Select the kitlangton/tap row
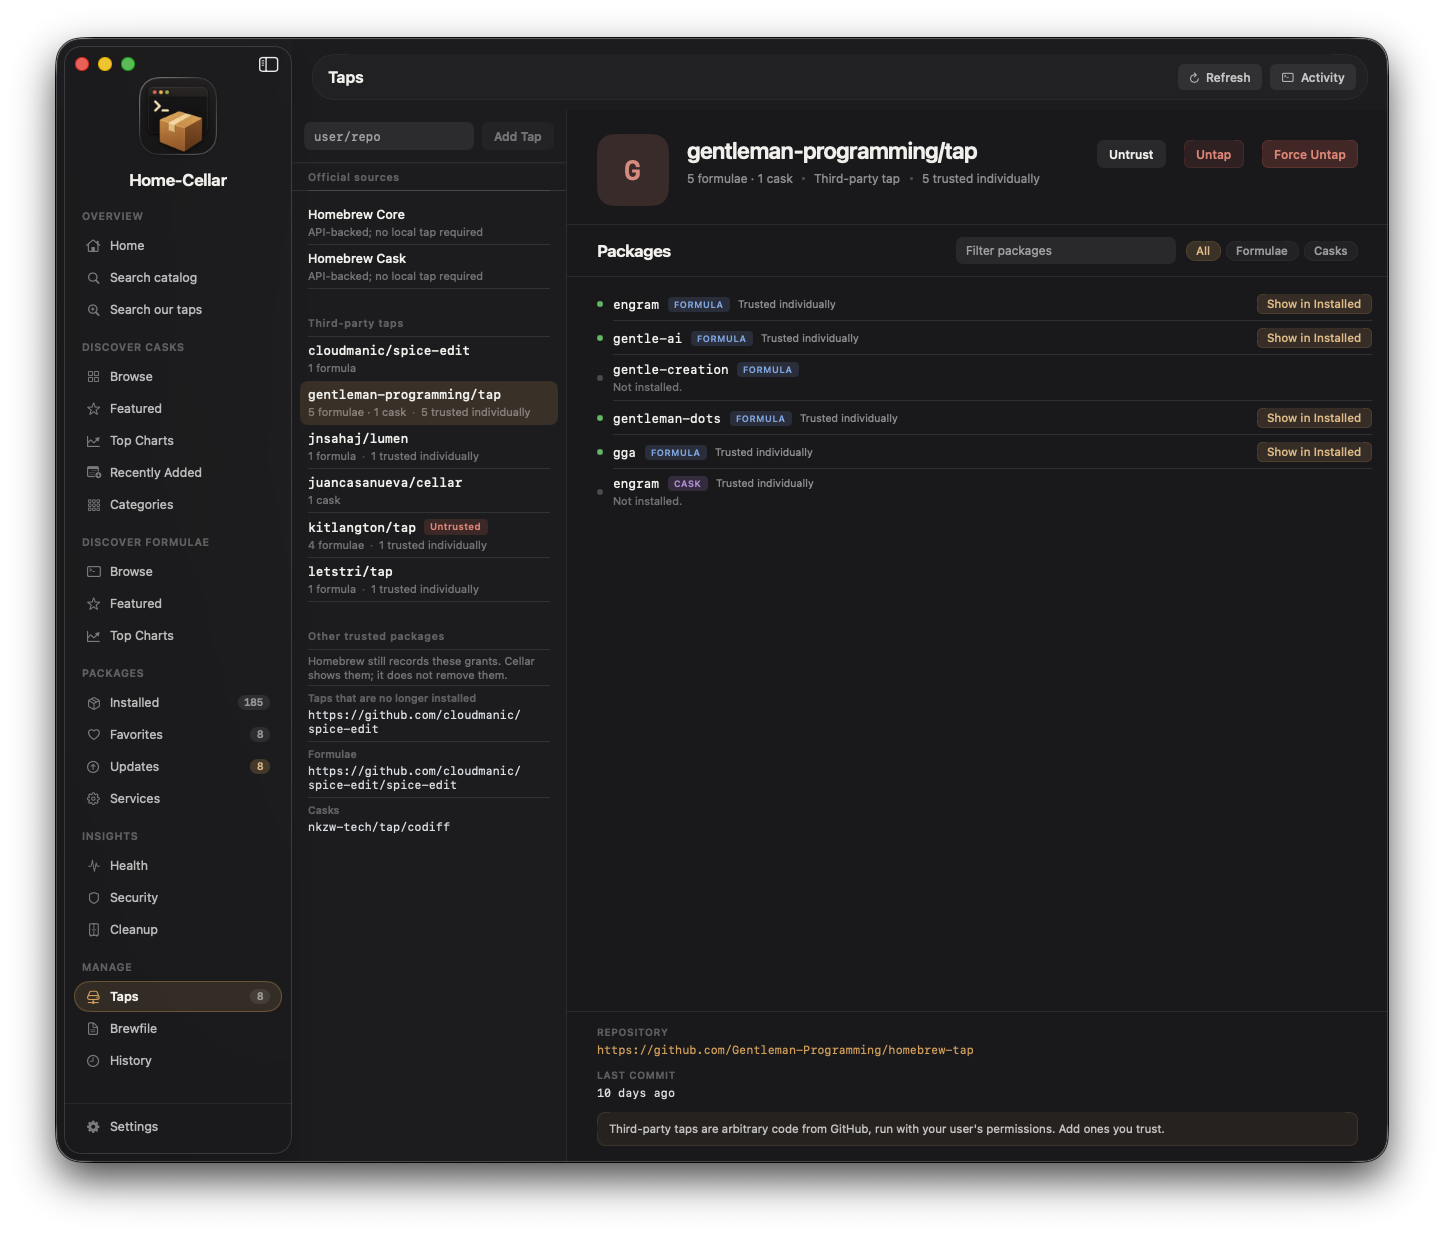The width and height of the screenshot is (1444, 1236). point(429,535)
